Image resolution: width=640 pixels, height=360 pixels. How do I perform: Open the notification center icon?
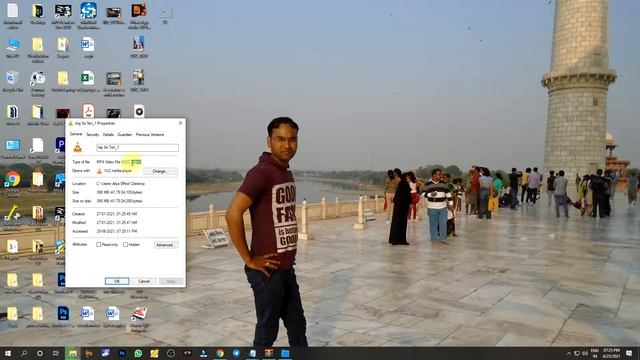[629, 353]
